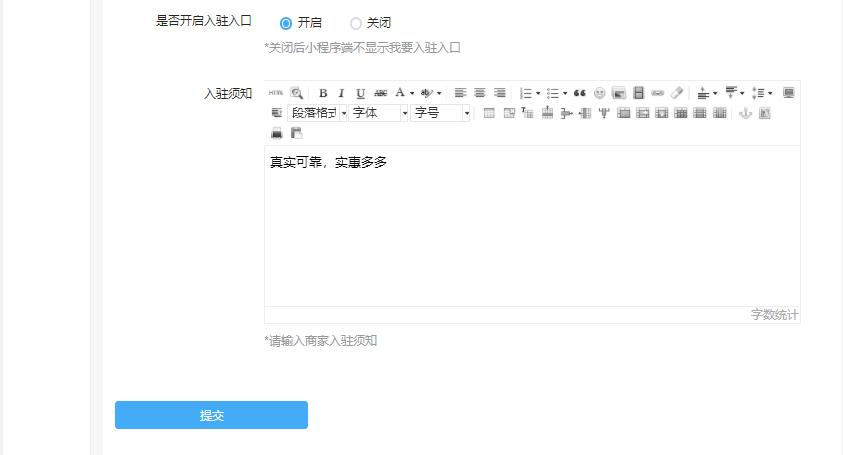Image resolution: width=843 pixels, height=455 pixels.
Task: Expand numbered list style options
Action: [538, 94]
